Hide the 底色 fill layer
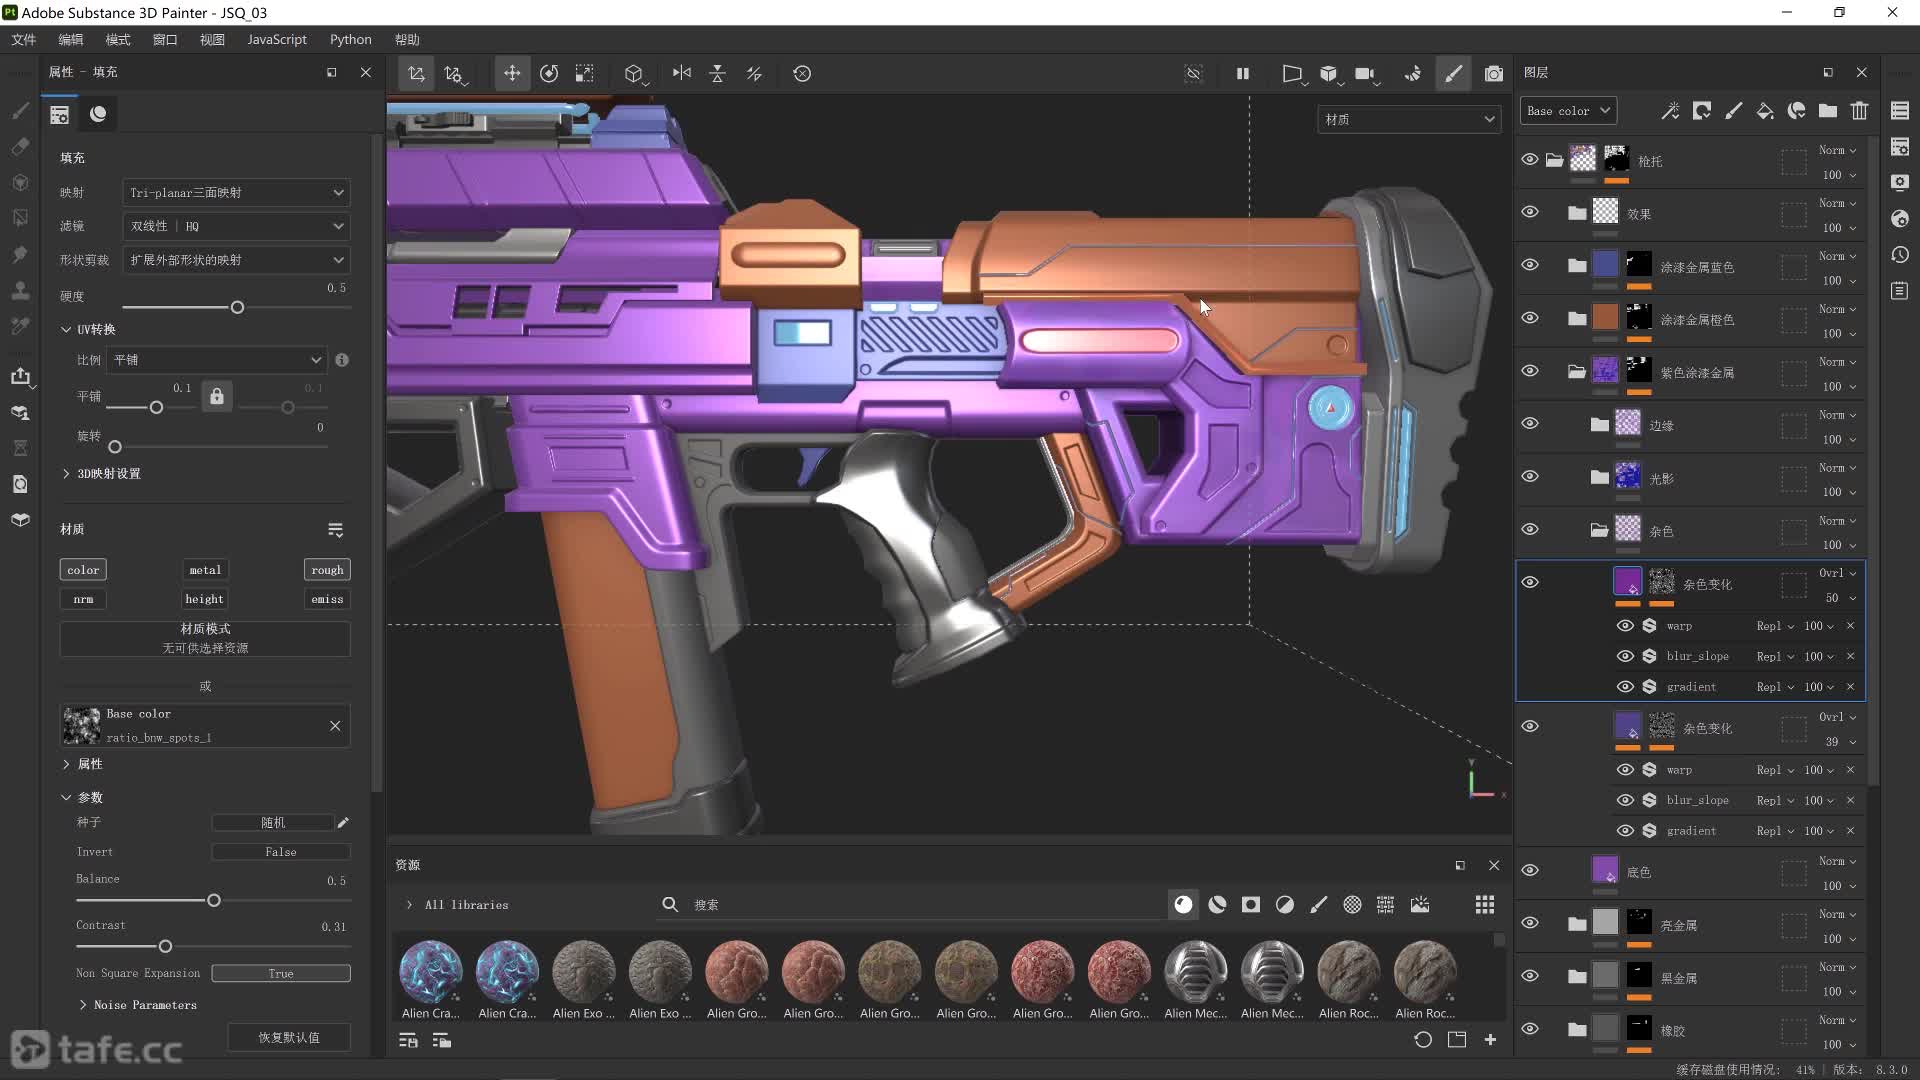 tap(1530, 870)
